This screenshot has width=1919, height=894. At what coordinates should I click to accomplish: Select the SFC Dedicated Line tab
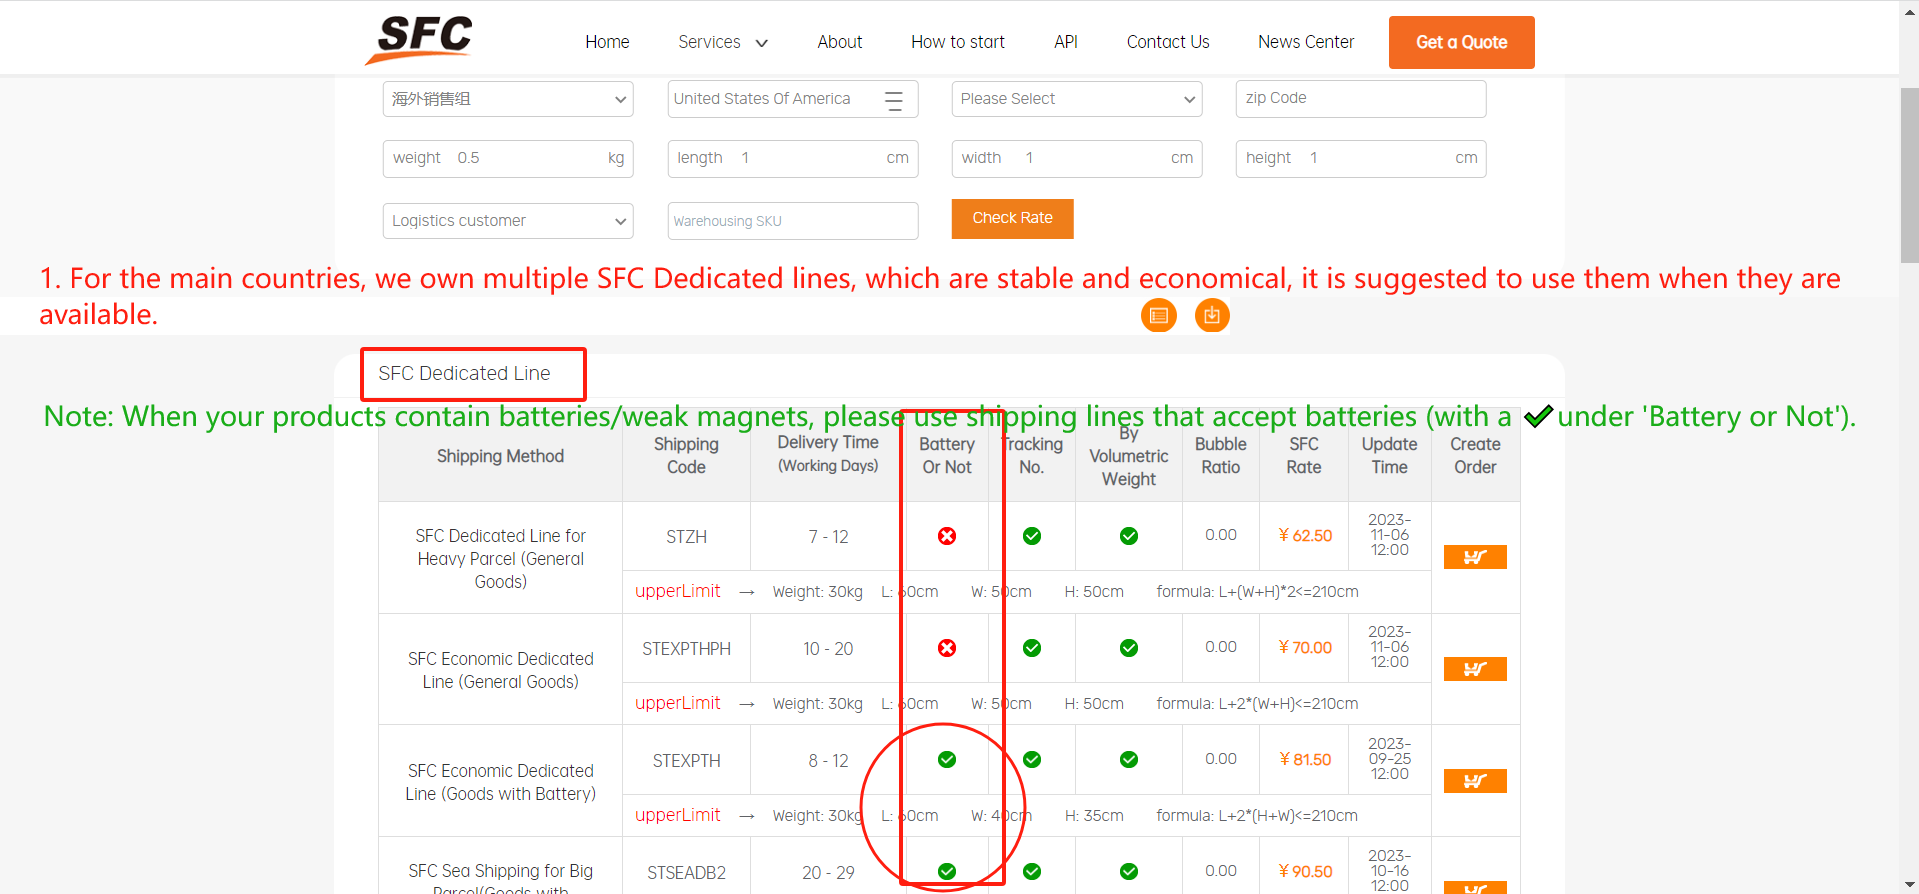pos(464,373)
